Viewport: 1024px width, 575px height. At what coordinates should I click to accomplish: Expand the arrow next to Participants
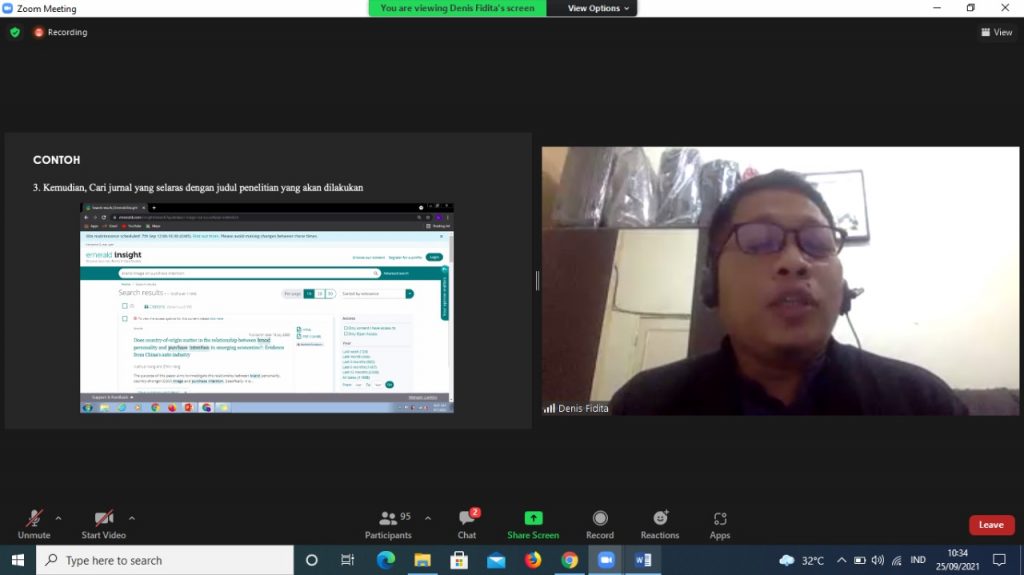click(x=428, y=518)
